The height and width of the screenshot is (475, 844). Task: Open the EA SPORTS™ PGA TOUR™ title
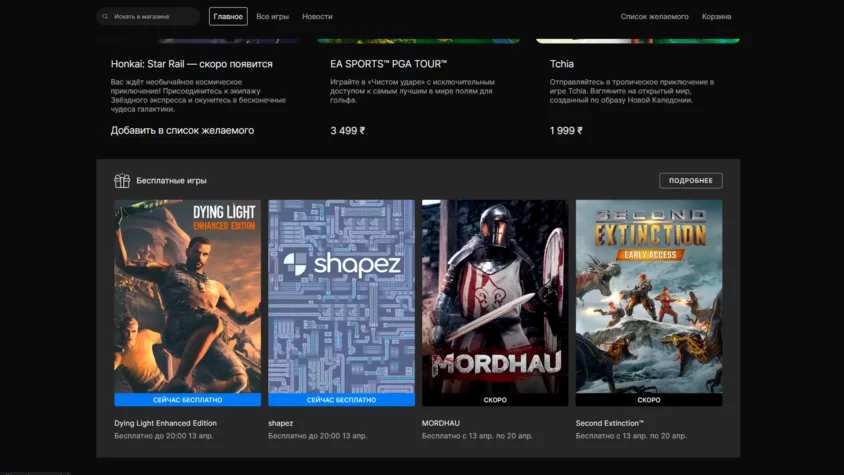(x=389, y=64)
